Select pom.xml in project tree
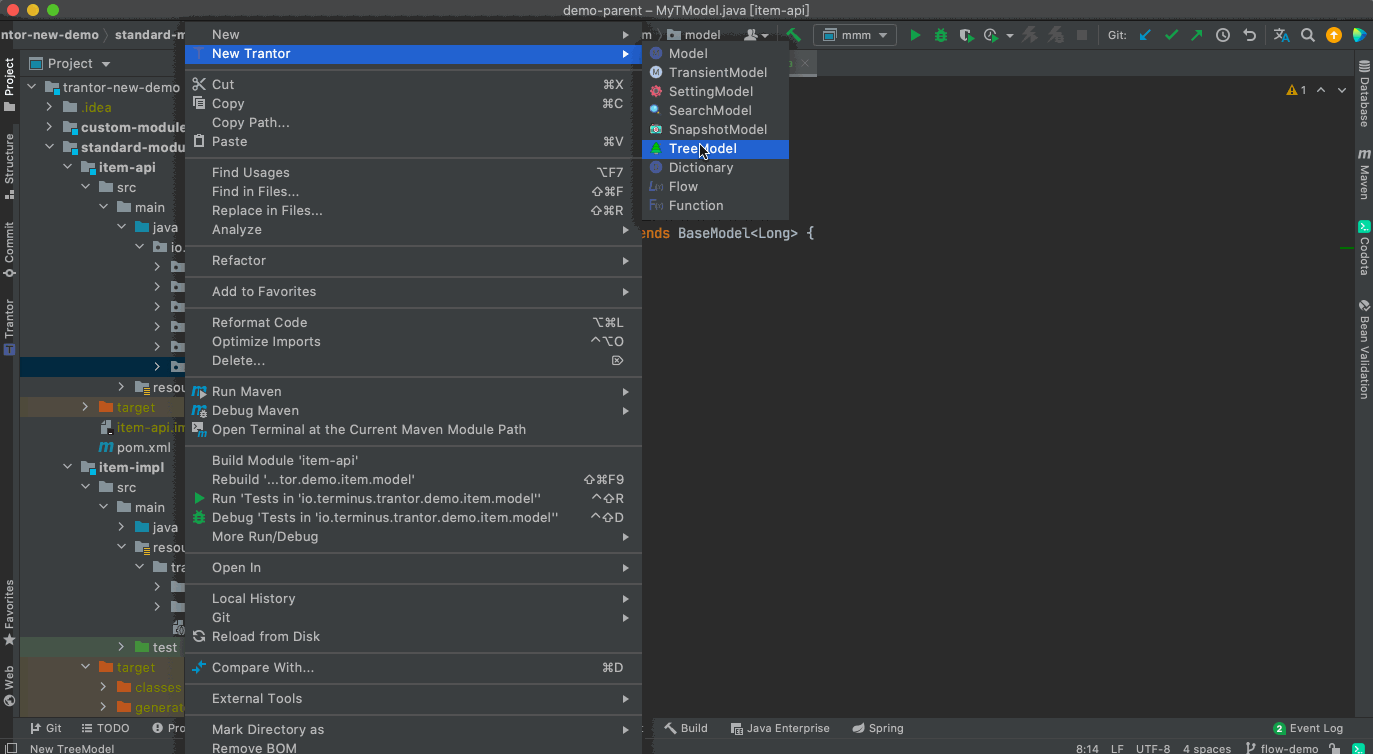This screenshot has height=754, width=1373. (135, 447)
